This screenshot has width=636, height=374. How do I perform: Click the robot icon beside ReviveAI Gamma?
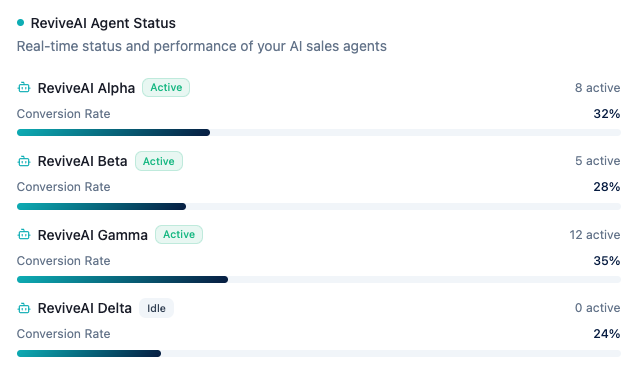click(24, 234)
